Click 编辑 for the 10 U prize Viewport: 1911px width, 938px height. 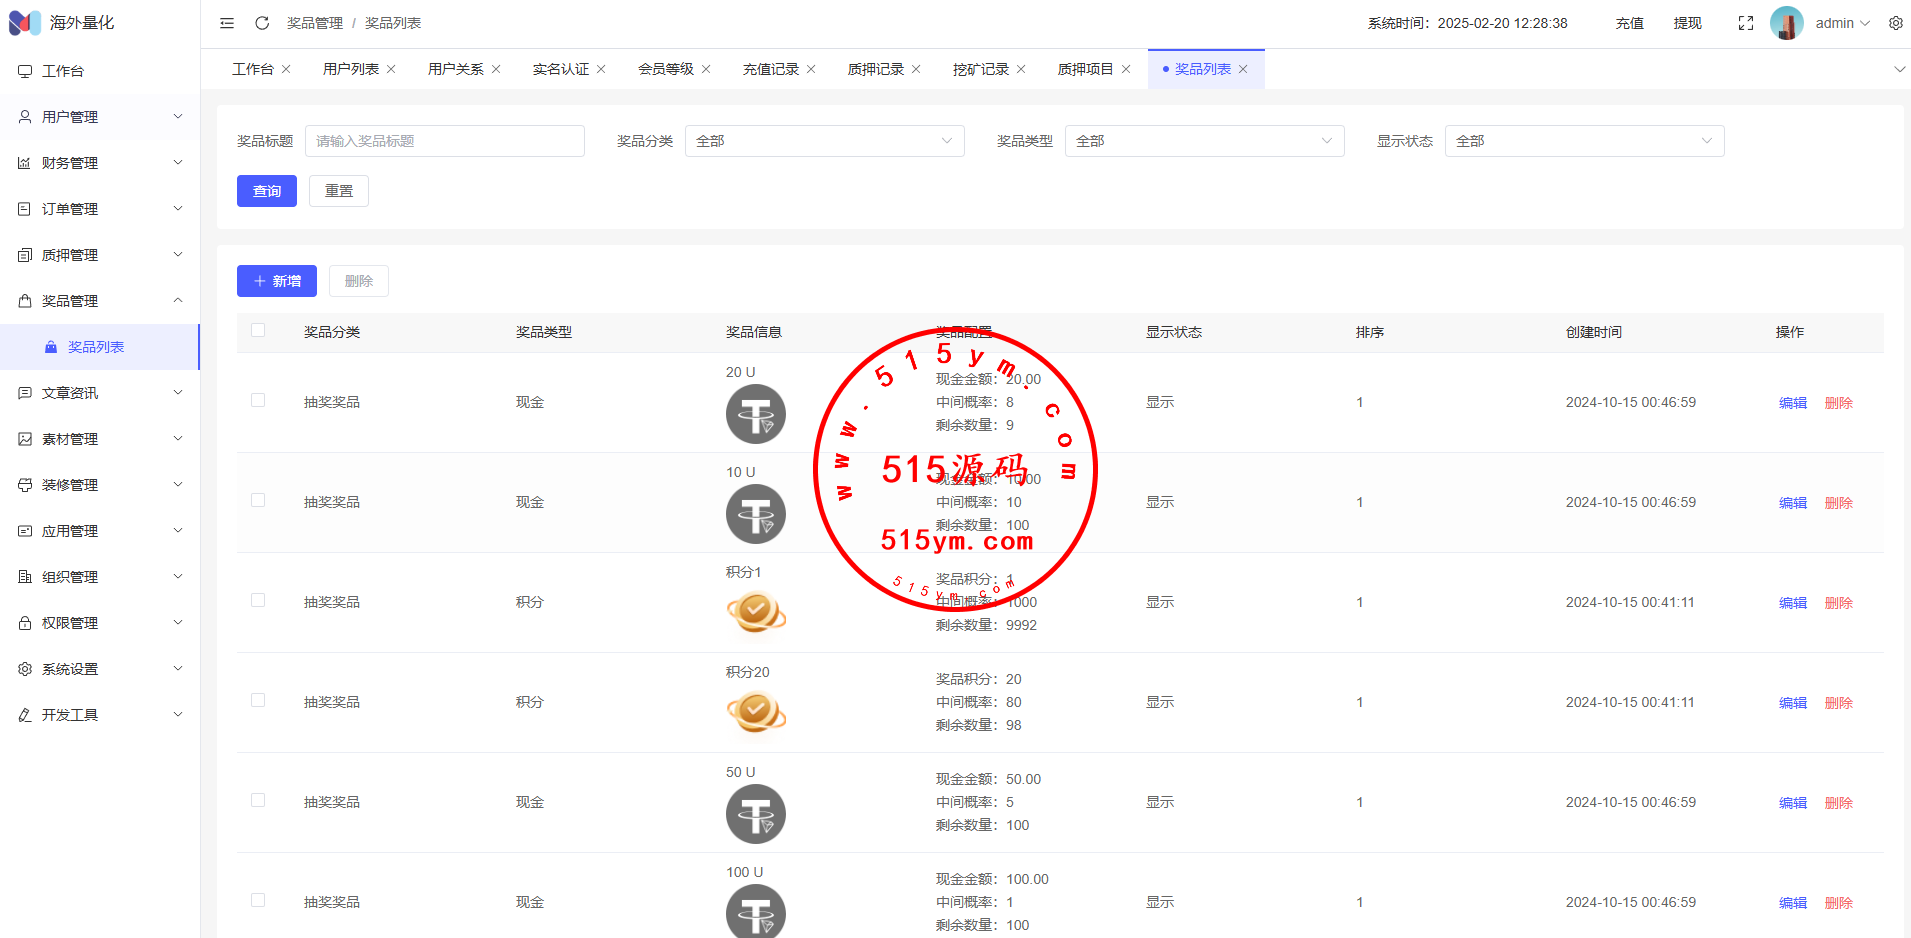point(1792,503)
